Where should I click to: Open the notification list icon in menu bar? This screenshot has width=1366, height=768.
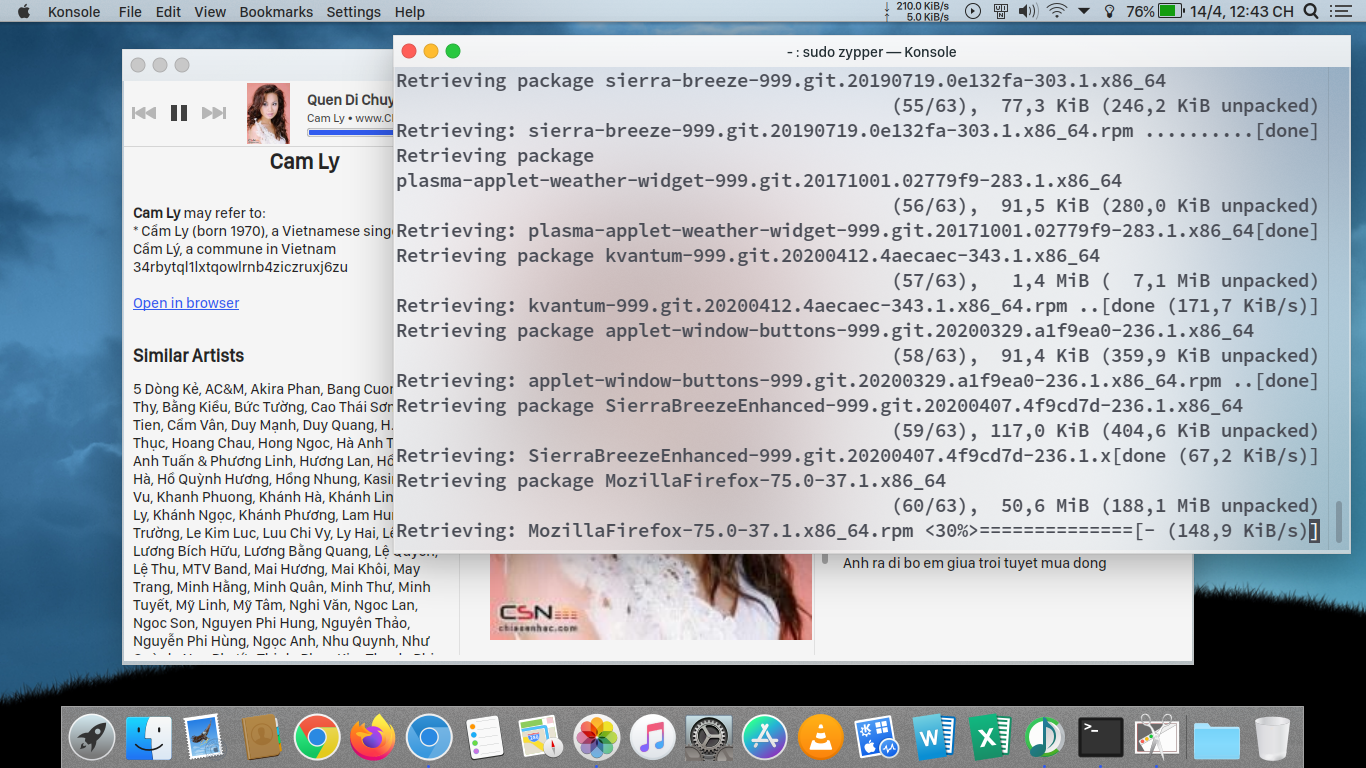coord(1343,11)
